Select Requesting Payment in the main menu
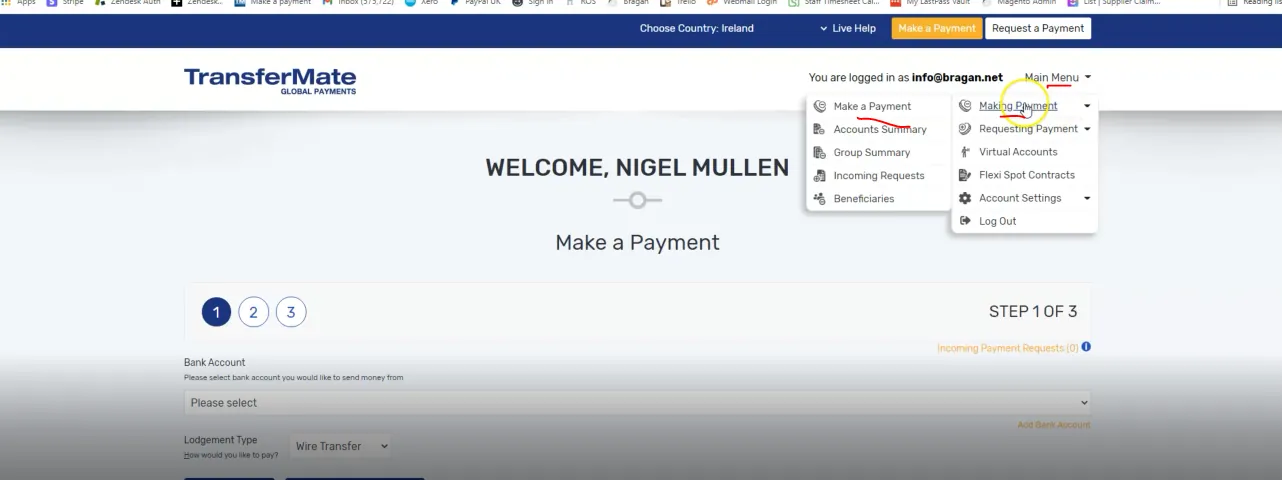This screenshot has width=1282, height=480. (1028, 129)
